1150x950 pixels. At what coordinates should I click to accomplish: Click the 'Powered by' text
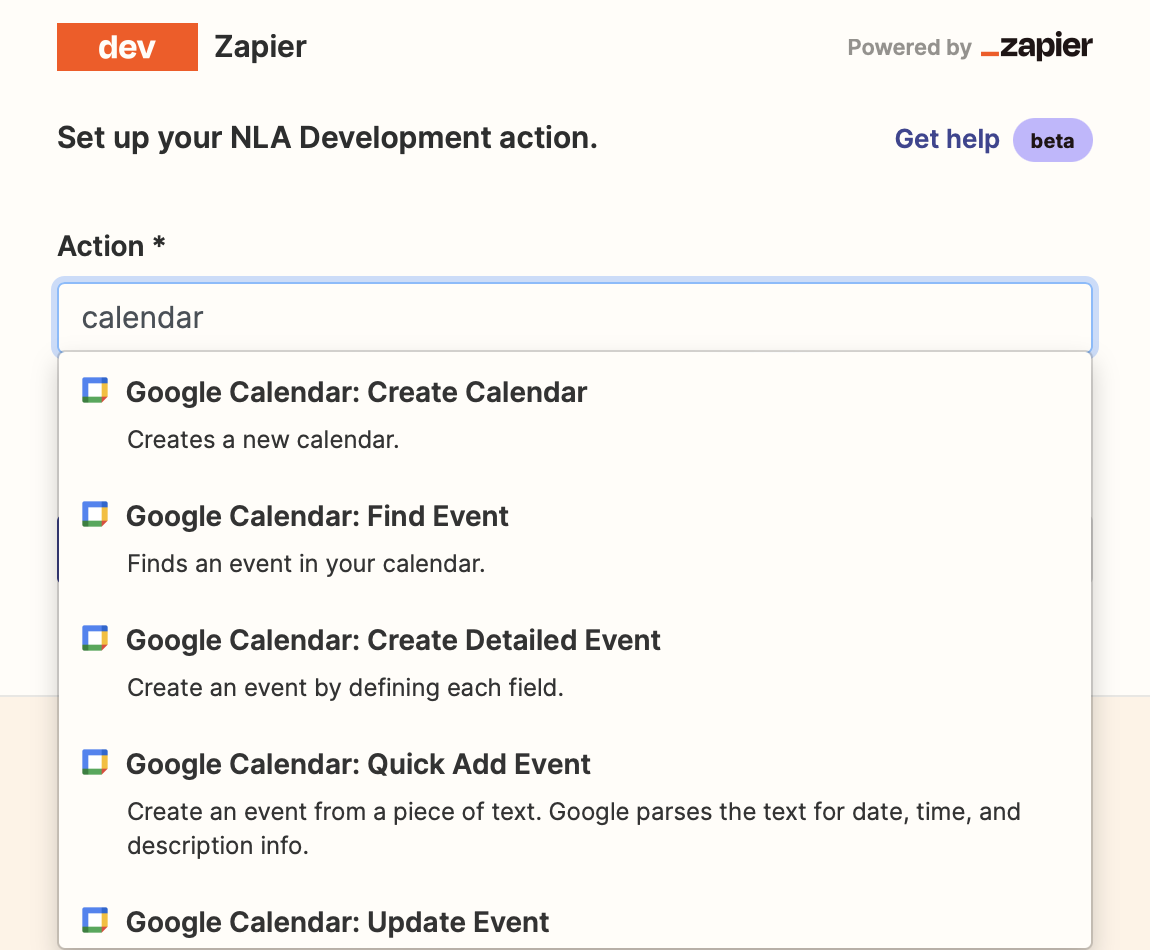[909, 47]
